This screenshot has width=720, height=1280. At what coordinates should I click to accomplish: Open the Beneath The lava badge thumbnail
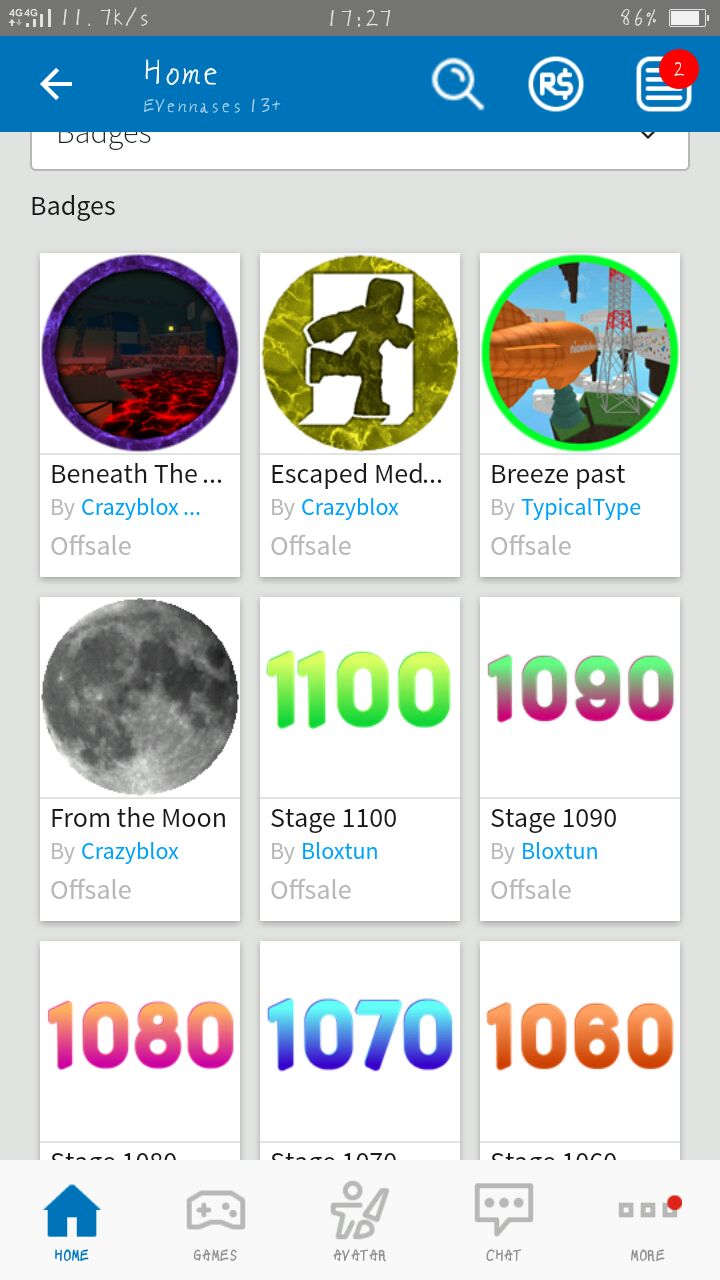pos(140,352)
